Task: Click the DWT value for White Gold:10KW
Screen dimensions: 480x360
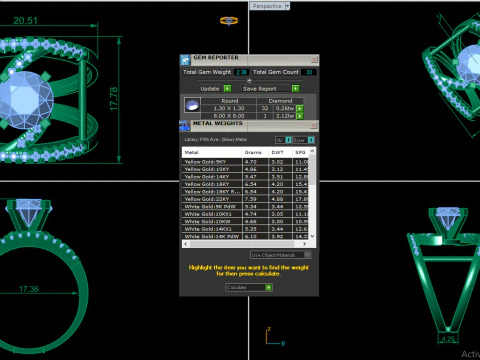Action: click(280, 222)
